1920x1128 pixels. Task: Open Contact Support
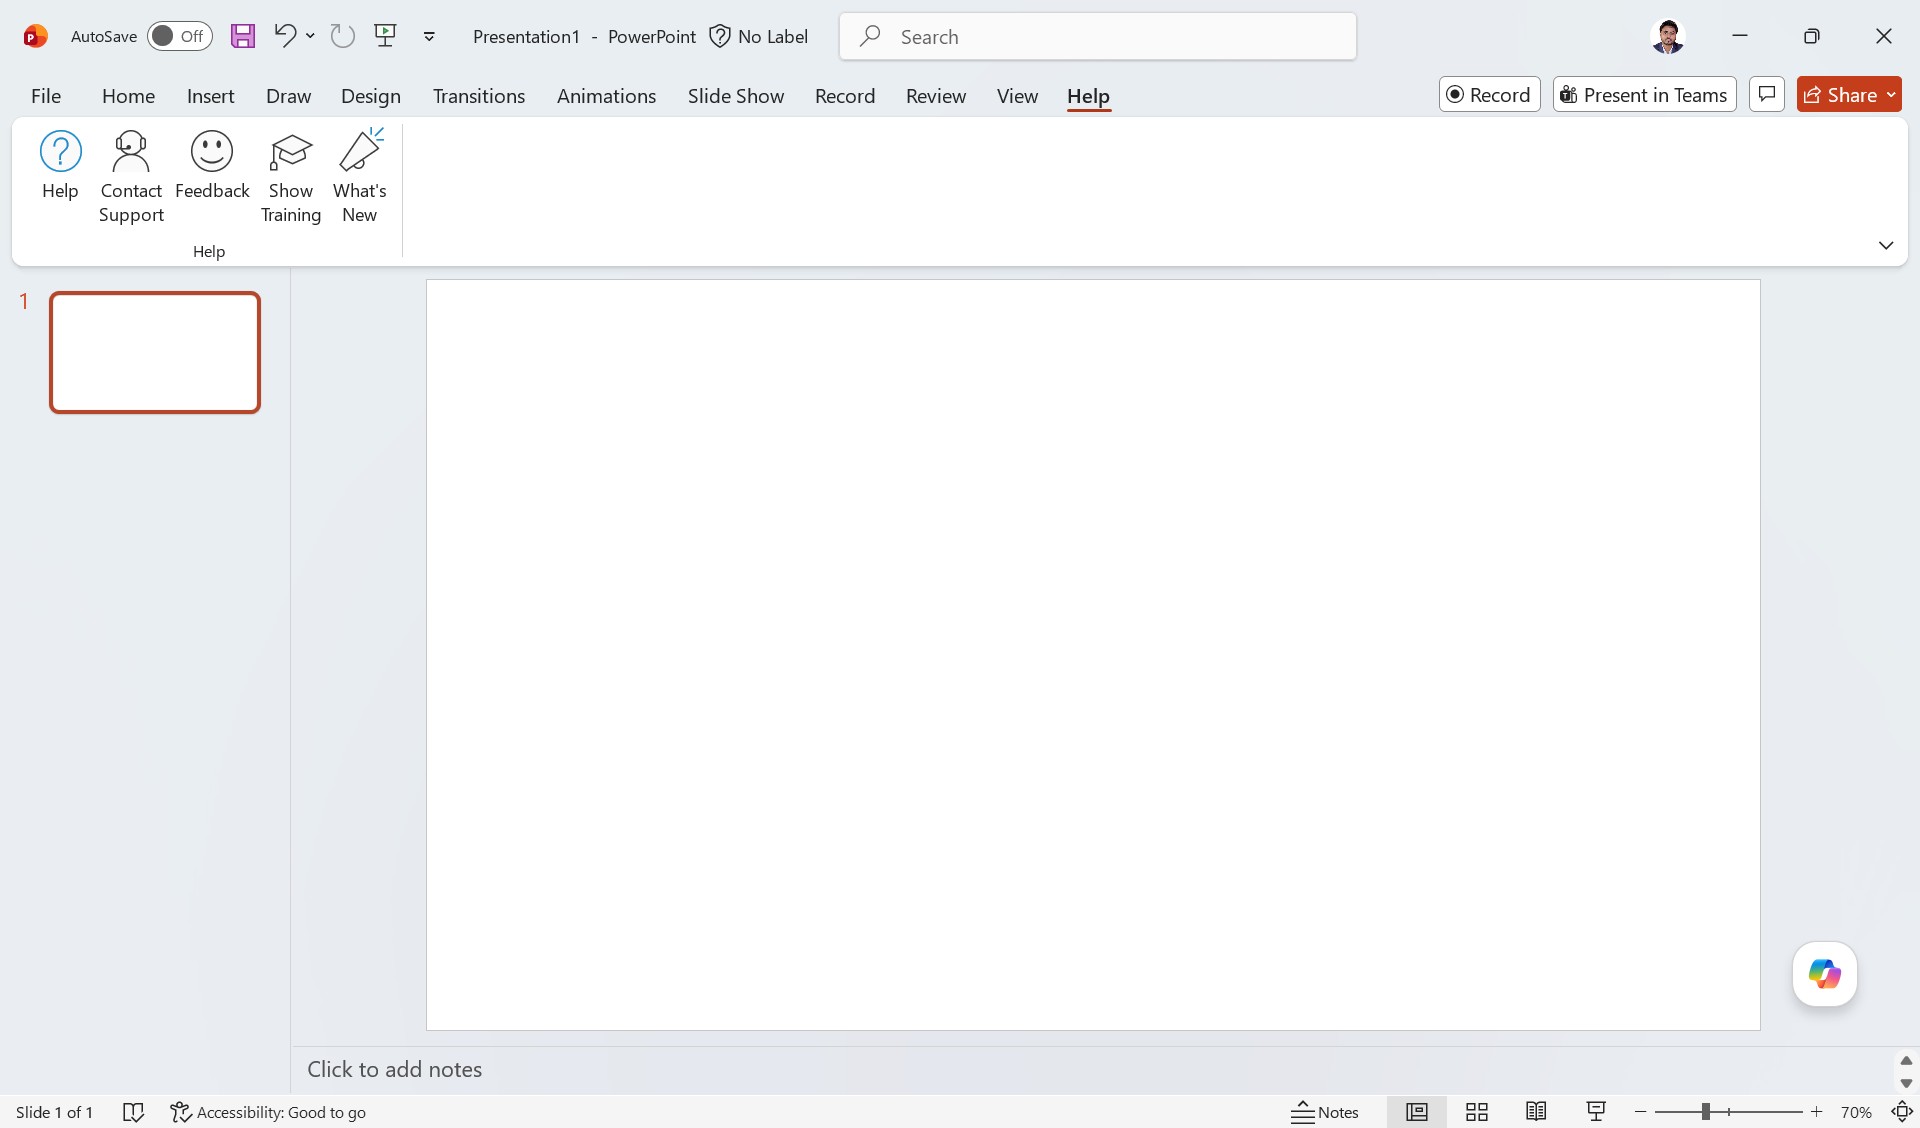click(131, 176)
